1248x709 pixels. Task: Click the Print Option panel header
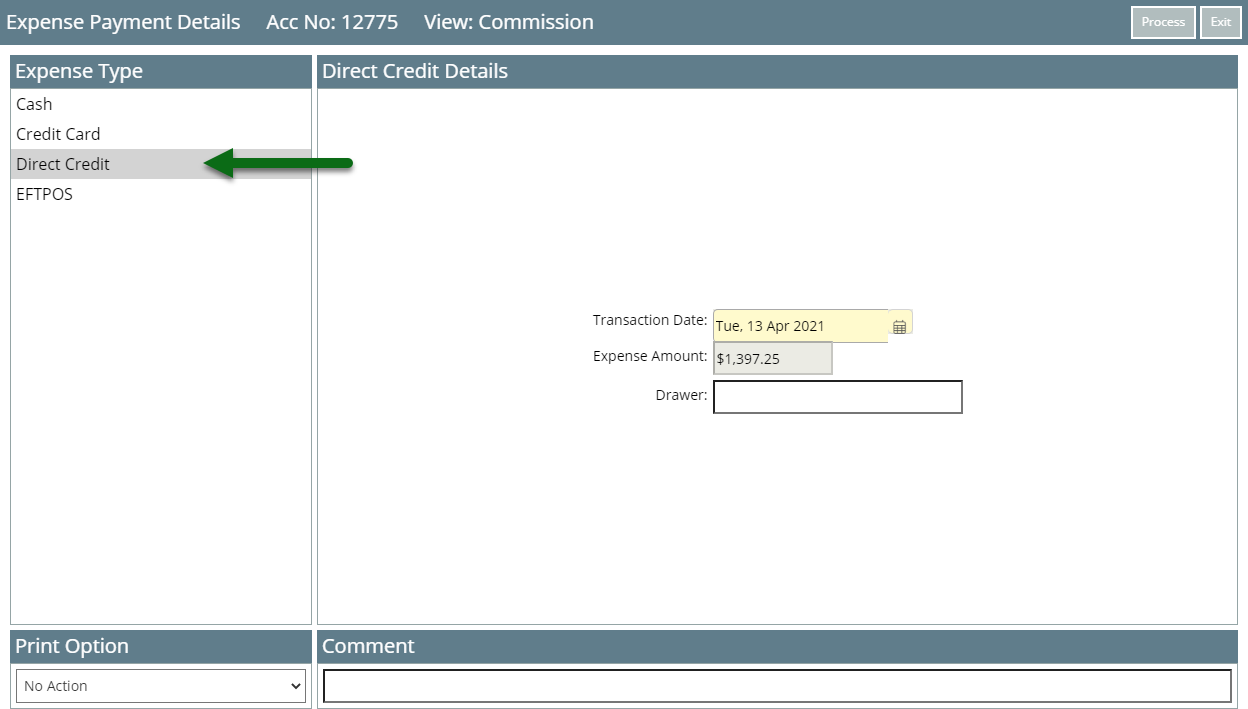click(161, 646)
